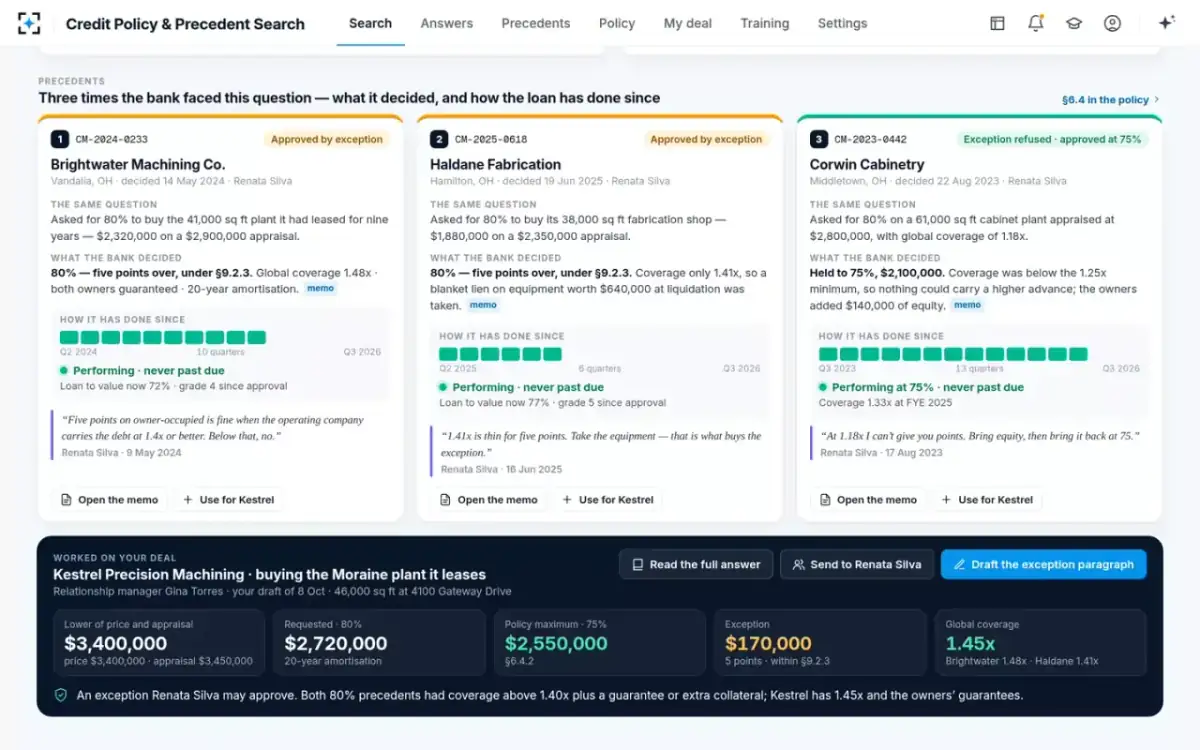Click the number 3 badge on Corwin card
1200x750 pixels.
coord(819,139)
